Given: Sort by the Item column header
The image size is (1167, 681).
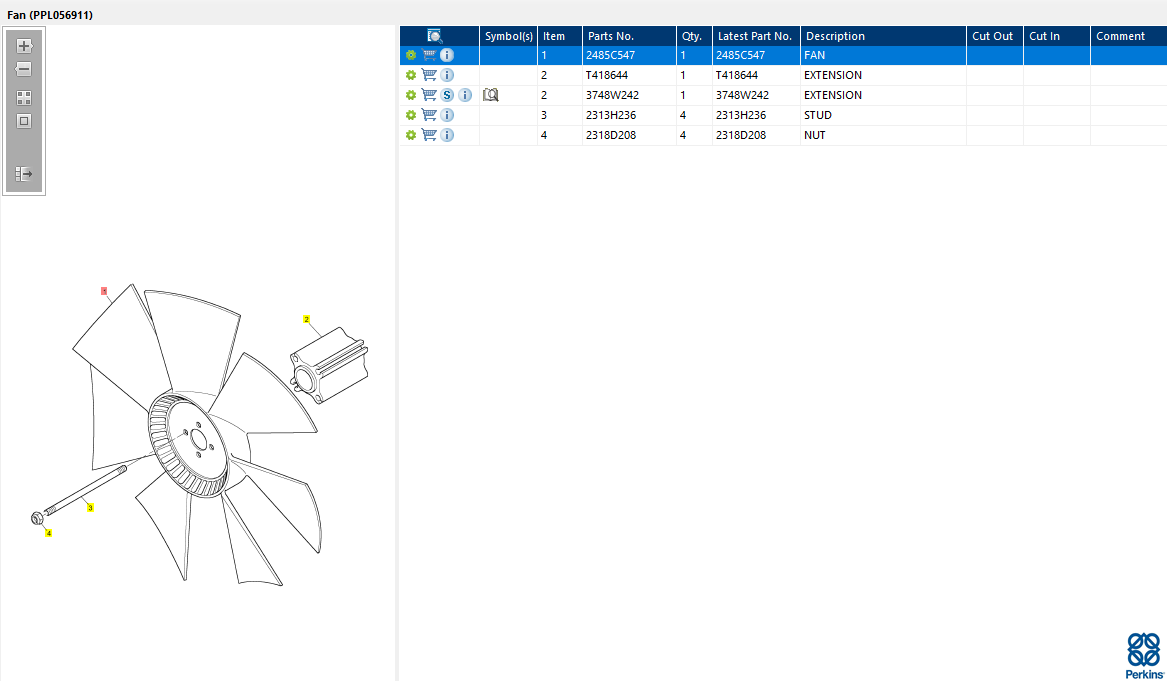Looking at the screenshot, I should tap(559, 36).
